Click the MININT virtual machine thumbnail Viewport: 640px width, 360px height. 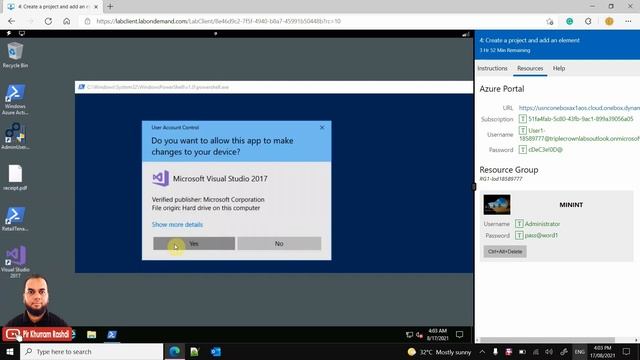coord(497,204)
